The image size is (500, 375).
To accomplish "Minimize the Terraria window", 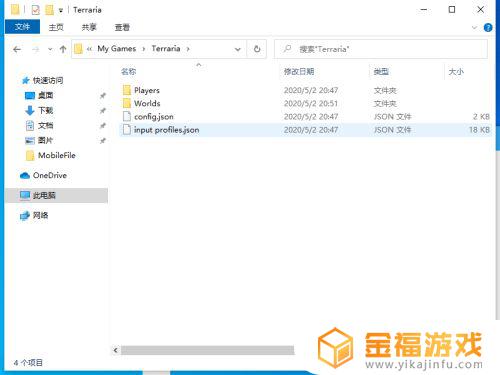I will tap(424, 10).
